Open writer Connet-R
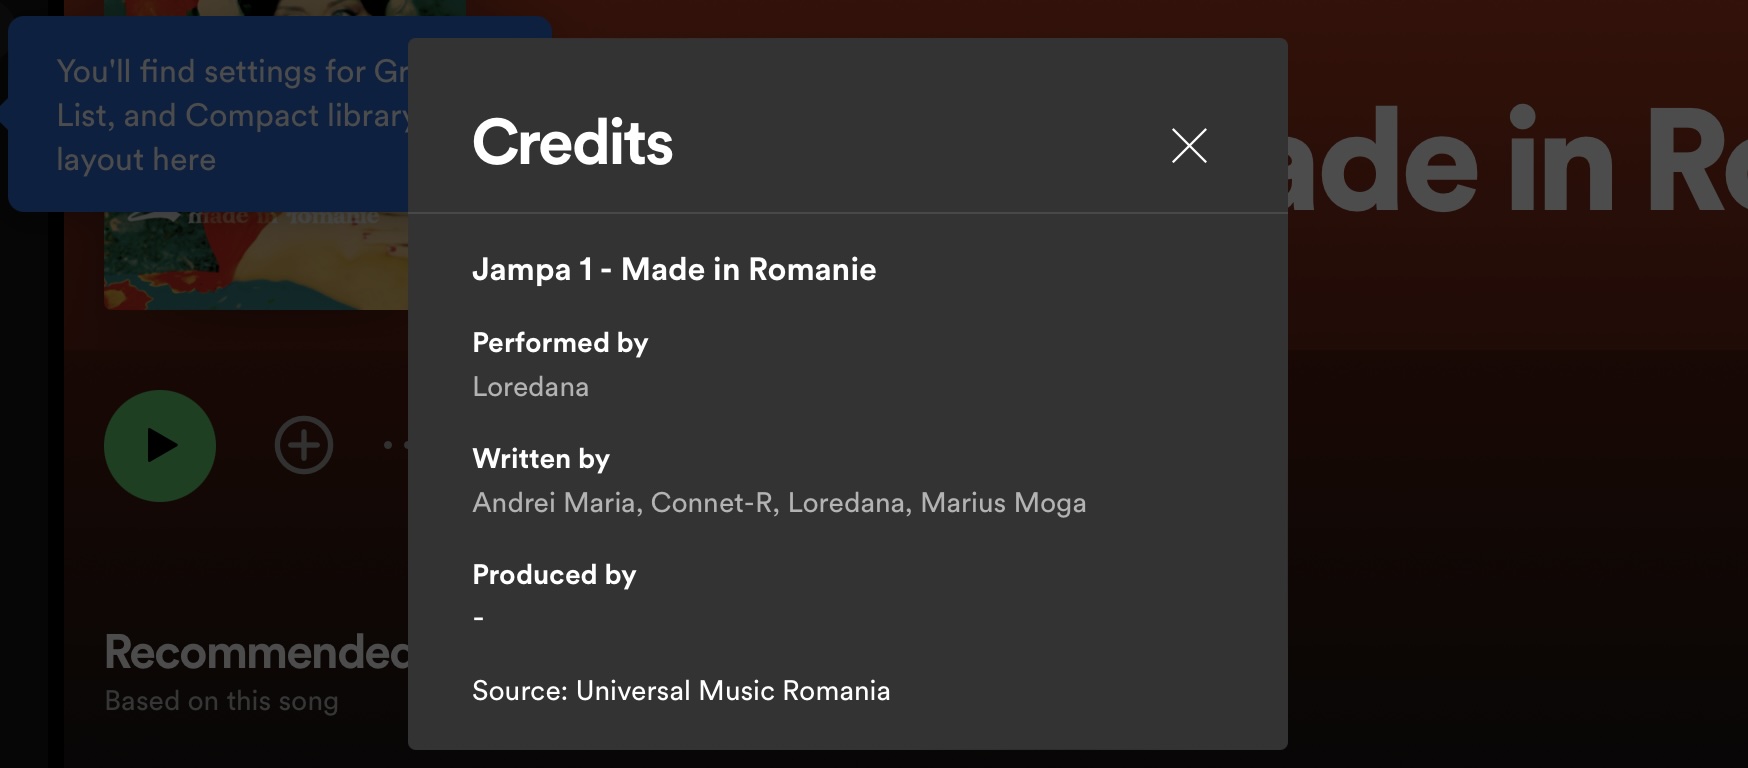Viewport: 1748px width, 768px height. point(712,503)
